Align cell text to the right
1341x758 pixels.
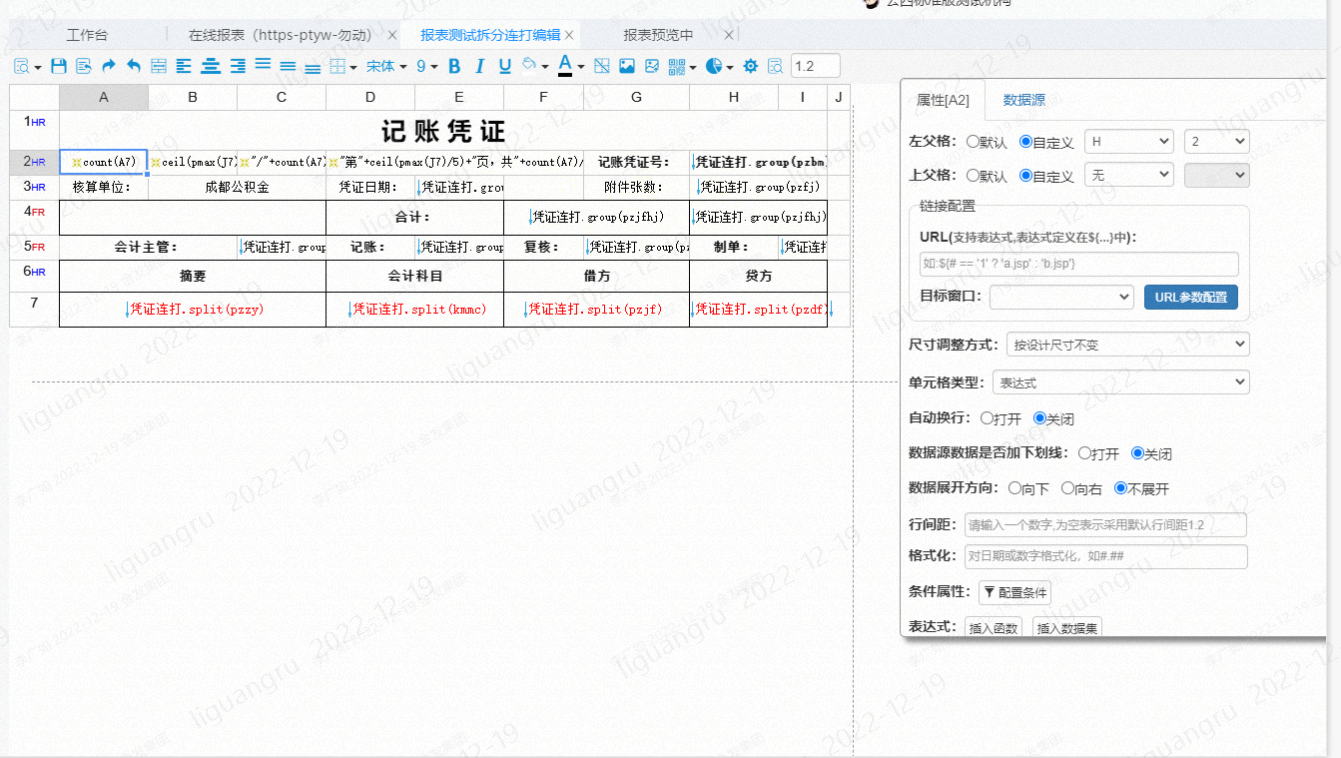click(x=238, y=66)
